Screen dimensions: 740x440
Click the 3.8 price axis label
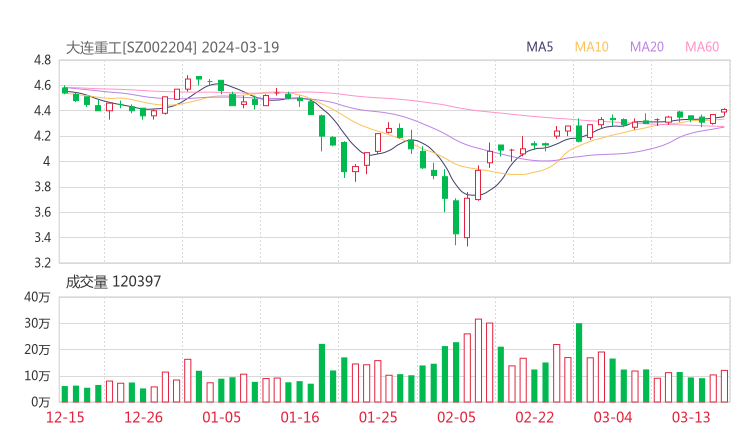(x=42, y=187)
